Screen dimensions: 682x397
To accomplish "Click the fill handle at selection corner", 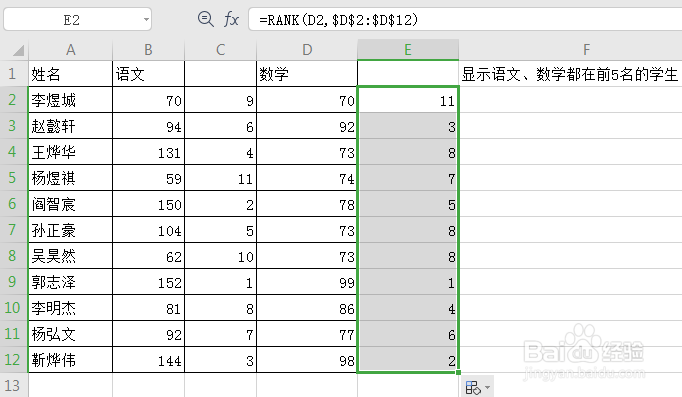I will [458, 372].
